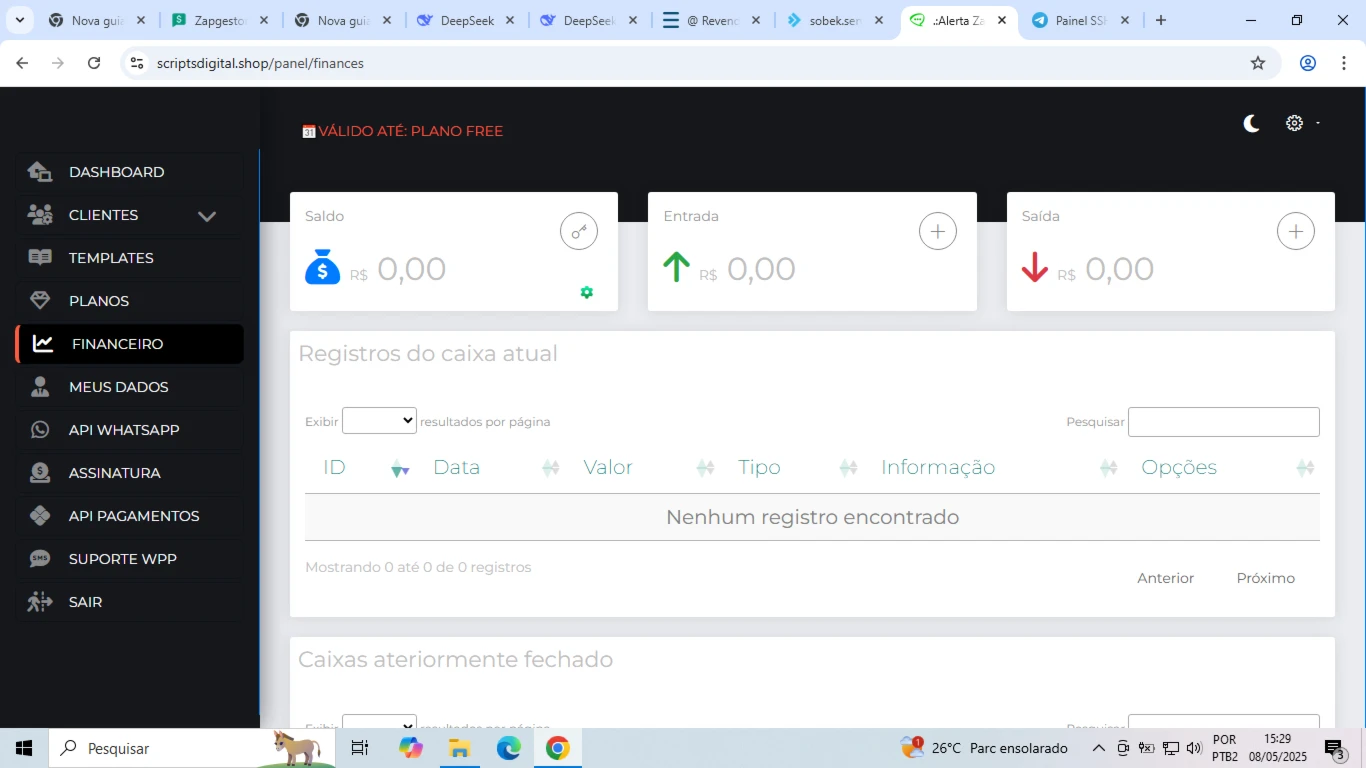Click the calendar icon beside Válido Até

click(x=309, y=131)
